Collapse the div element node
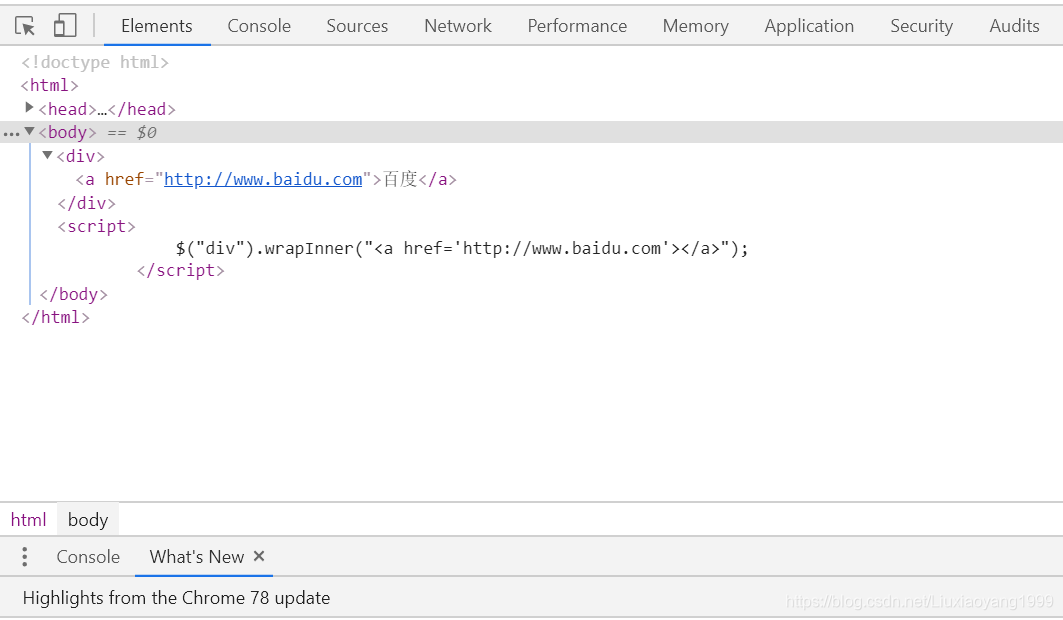The image size is (1063, 620). click(x=47, y=155)
